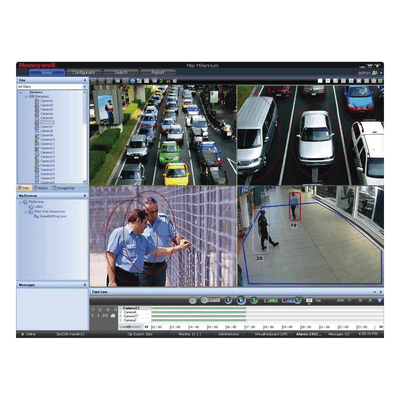Collapse the Time Line panel header arrow
This screenshot has height=400, width=400.
tap(375, 292)
